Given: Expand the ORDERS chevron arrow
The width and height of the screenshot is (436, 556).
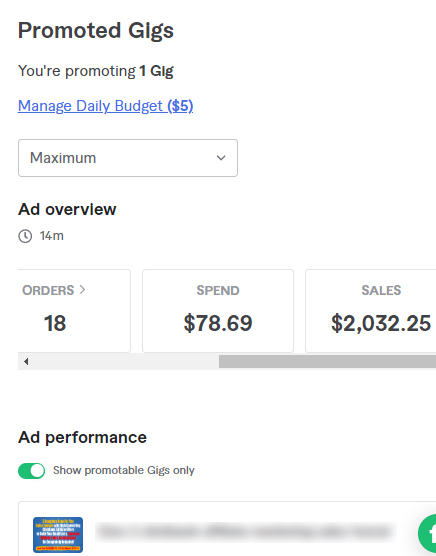Looking at the screenshot, I should pyautogui.click(x=82, y=290).
